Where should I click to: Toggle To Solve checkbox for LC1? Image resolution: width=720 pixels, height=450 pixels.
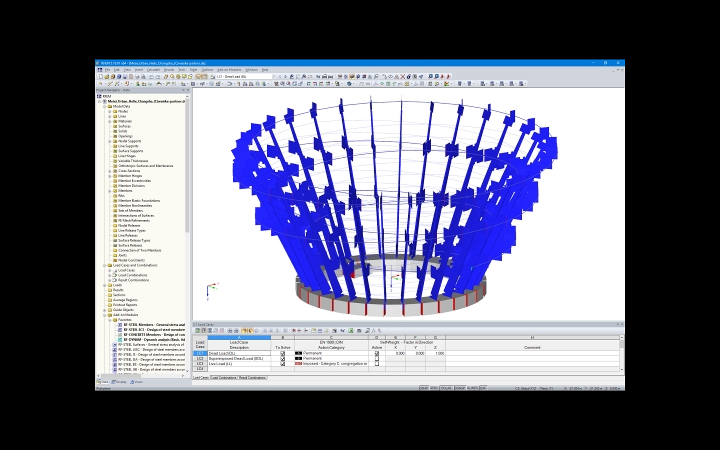[282, 354]
